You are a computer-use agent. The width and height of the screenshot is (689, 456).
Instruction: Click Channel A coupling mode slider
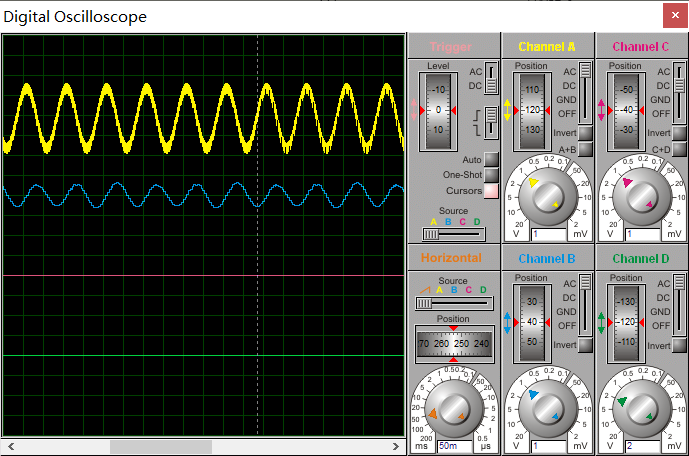tap(585, 93)
